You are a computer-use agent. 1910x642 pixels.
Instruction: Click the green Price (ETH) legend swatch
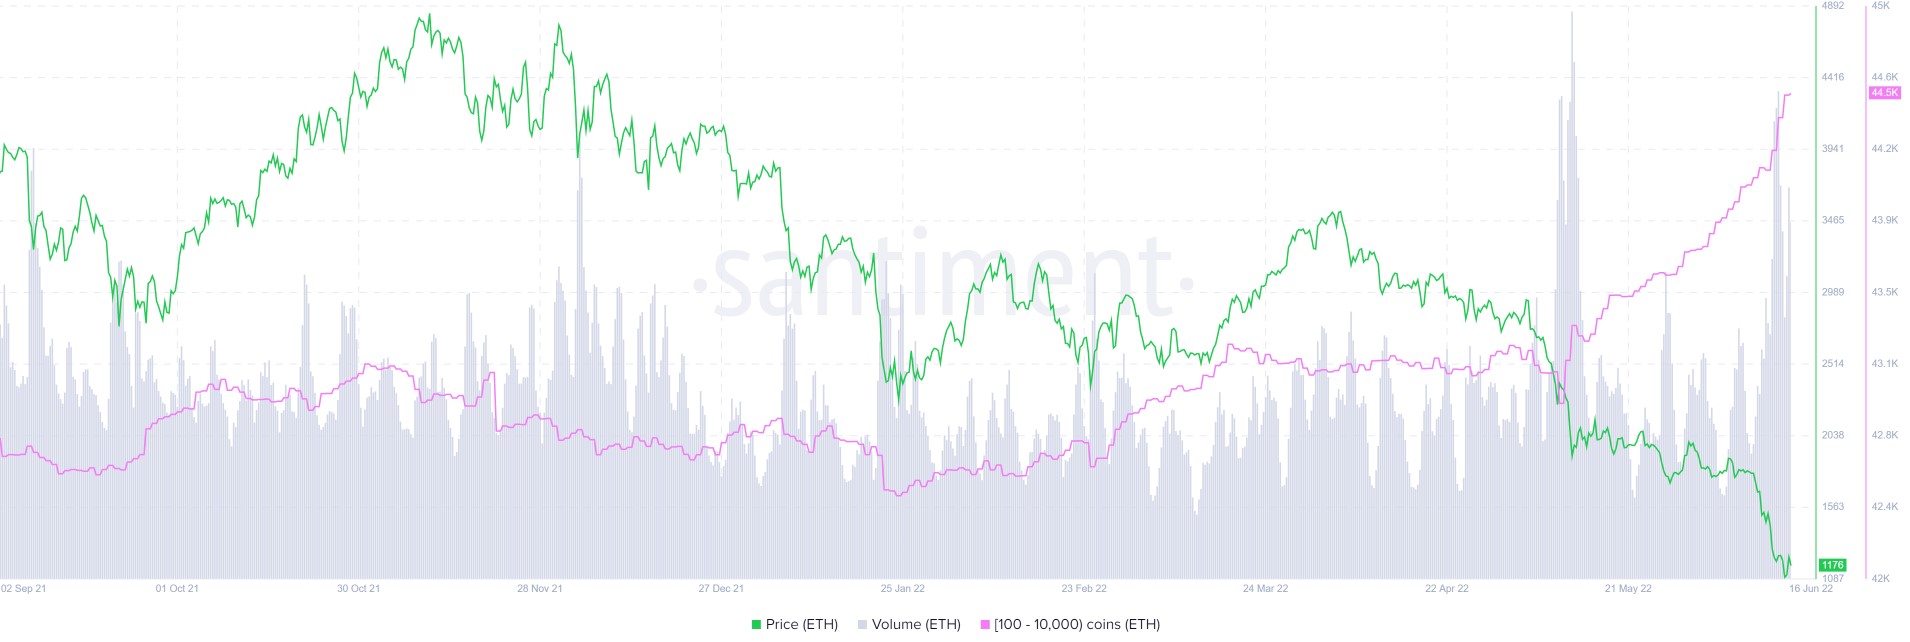point(757,625)
